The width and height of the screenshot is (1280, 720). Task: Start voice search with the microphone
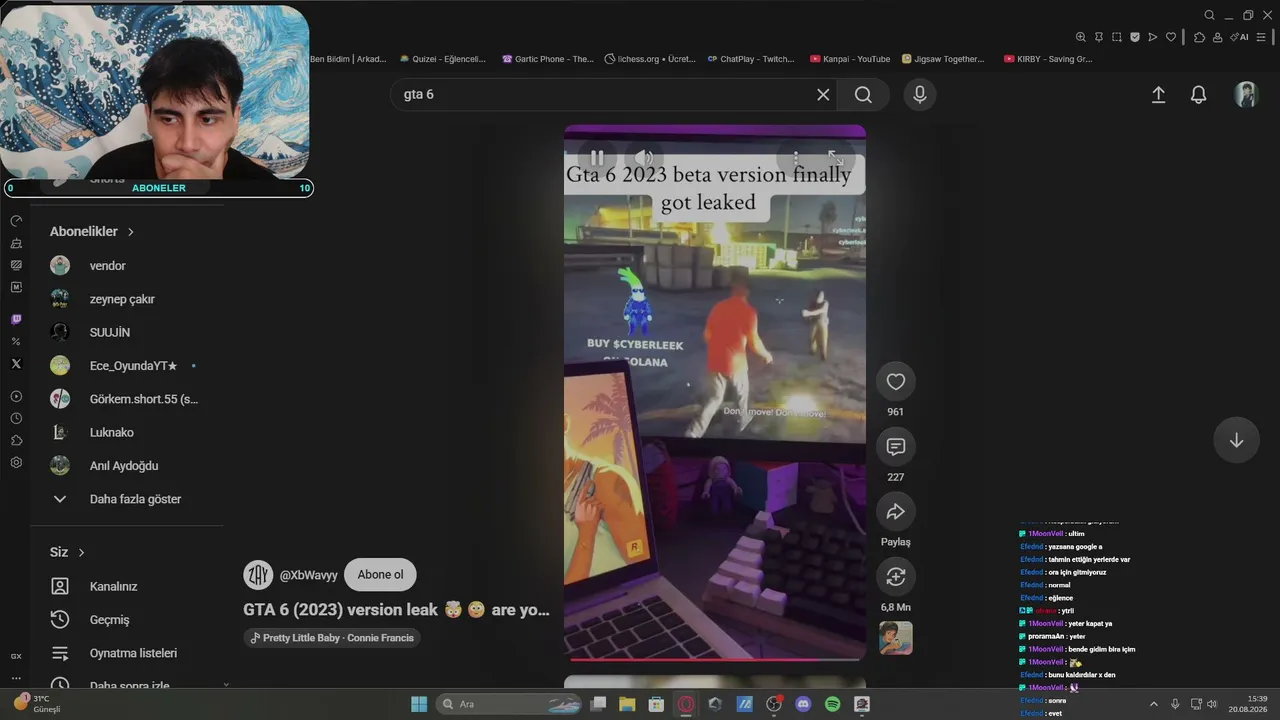tap(920, 95)
